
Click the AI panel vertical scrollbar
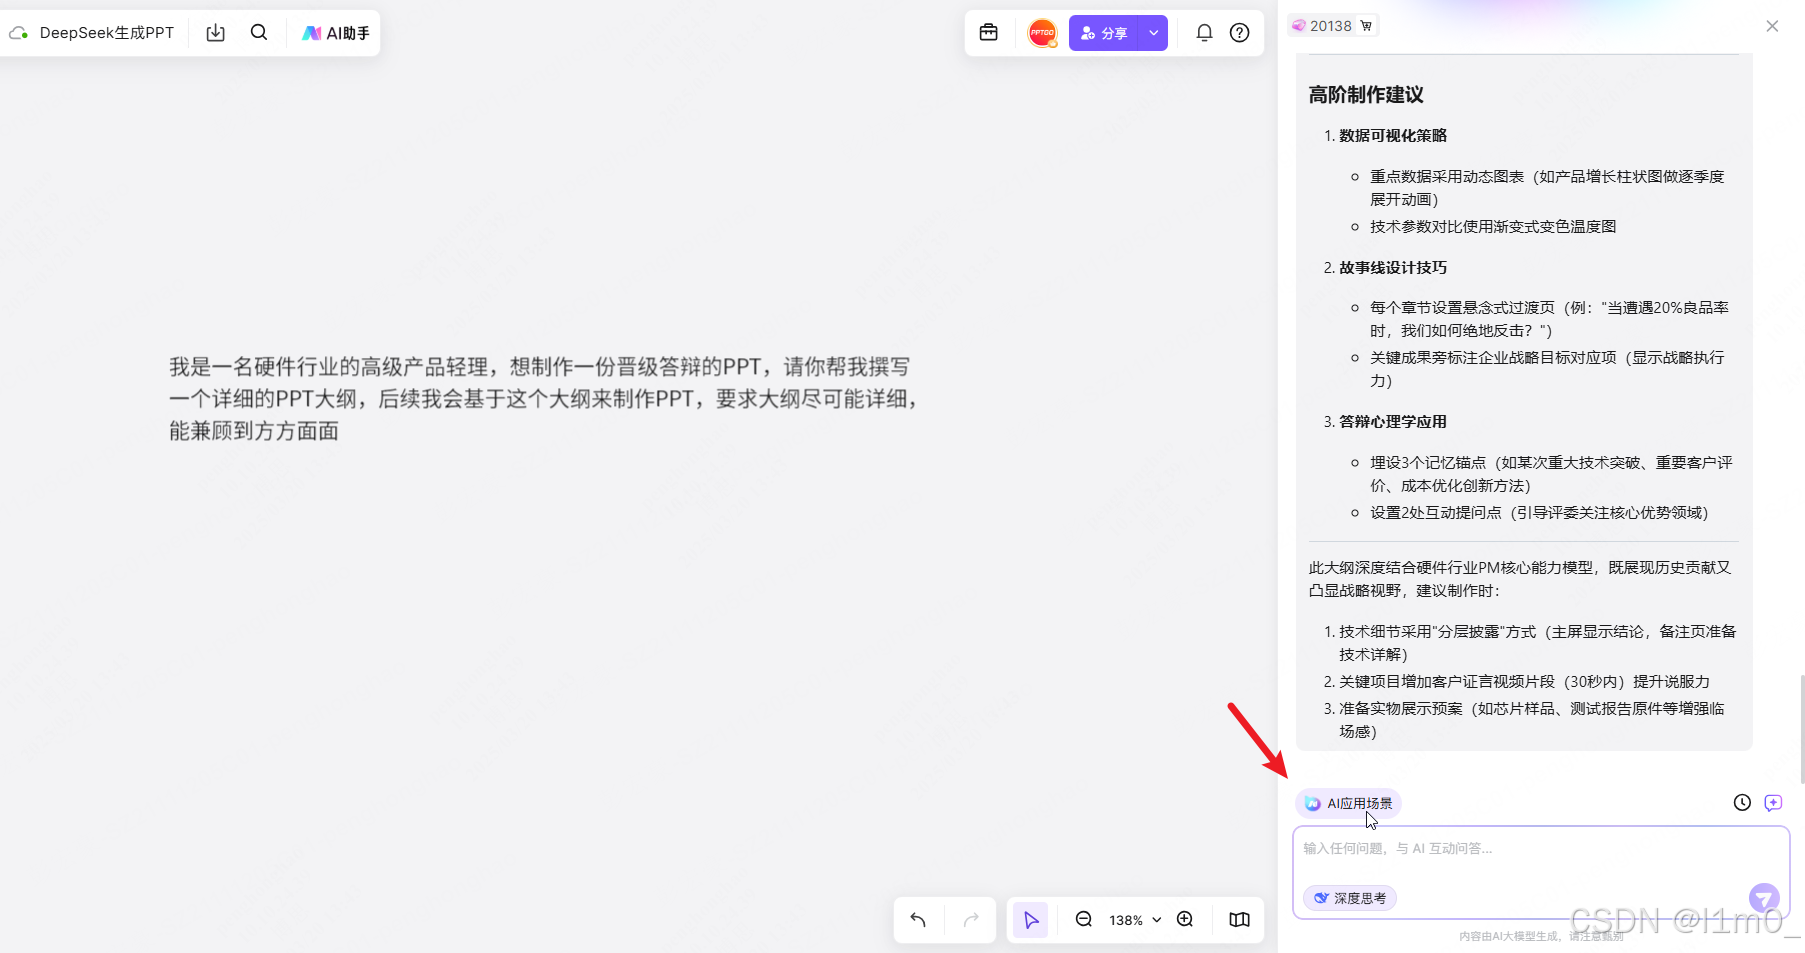coord(1801,730)
